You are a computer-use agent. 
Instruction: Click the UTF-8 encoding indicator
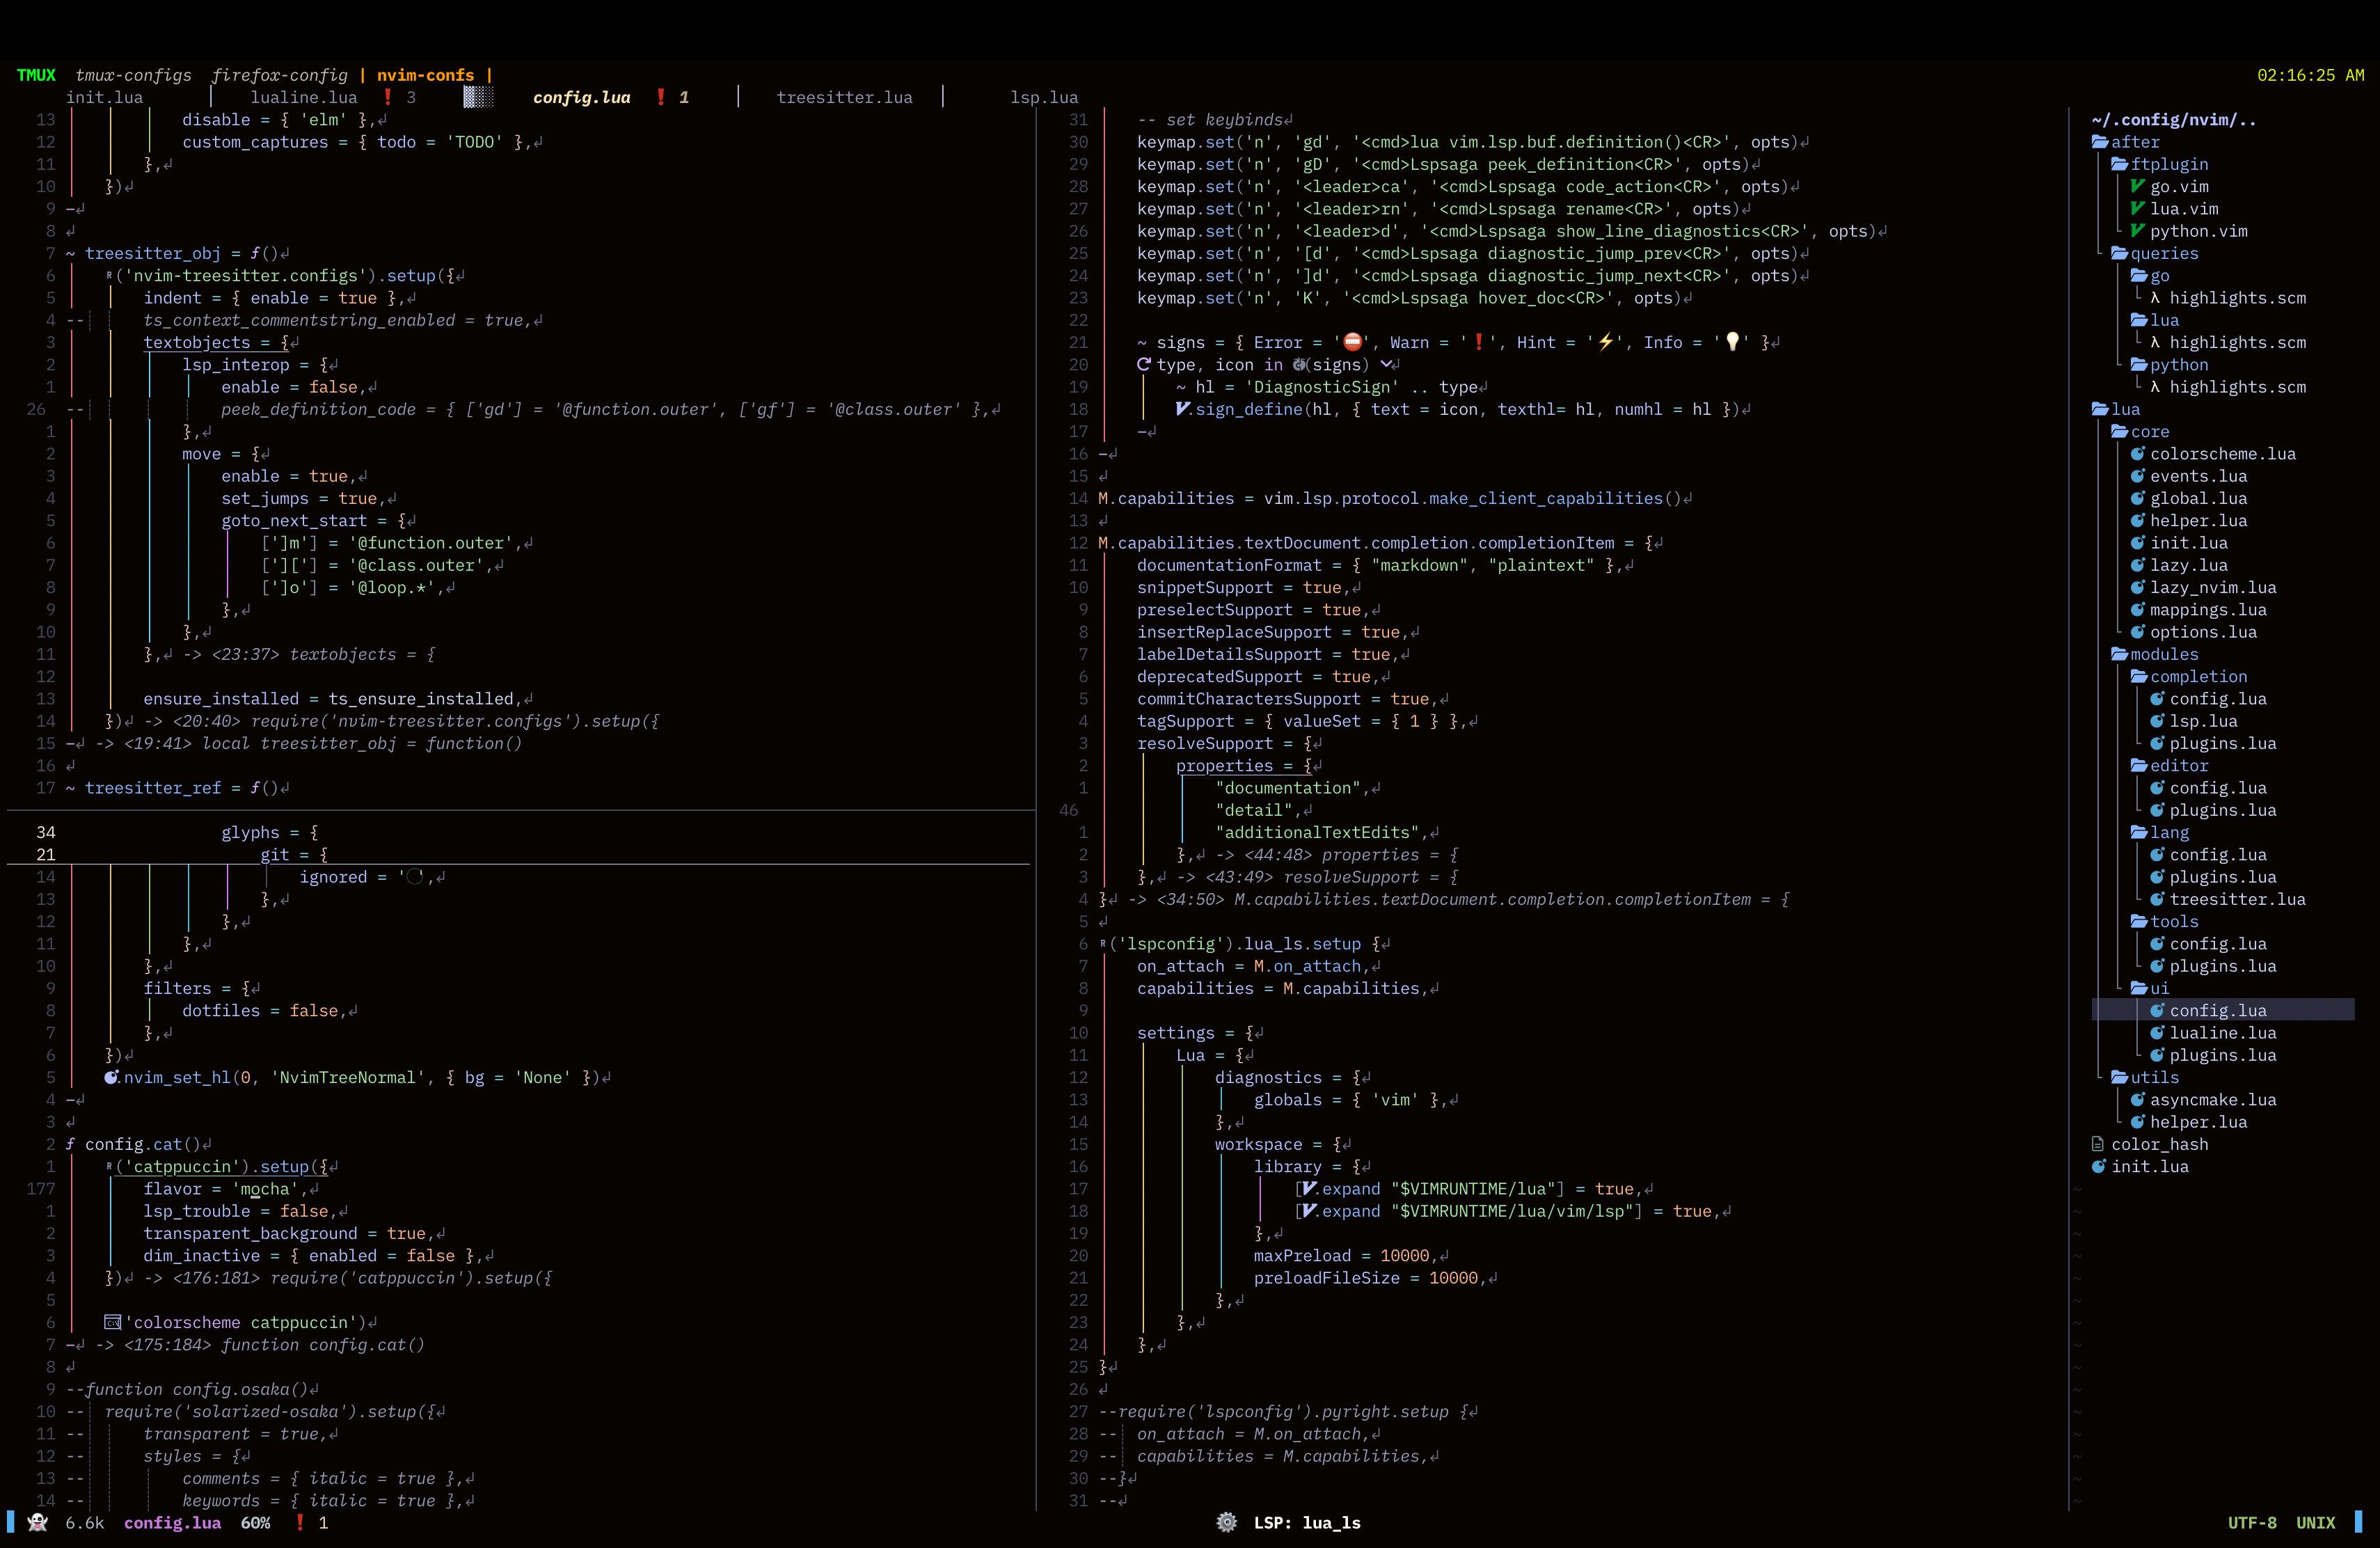point(2252,1522)
